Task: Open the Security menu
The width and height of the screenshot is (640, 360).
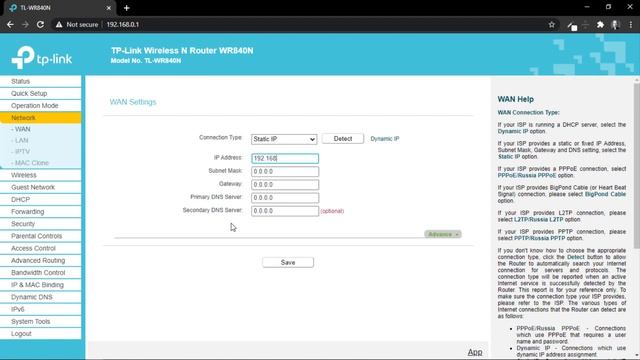Action: point(40,224)
